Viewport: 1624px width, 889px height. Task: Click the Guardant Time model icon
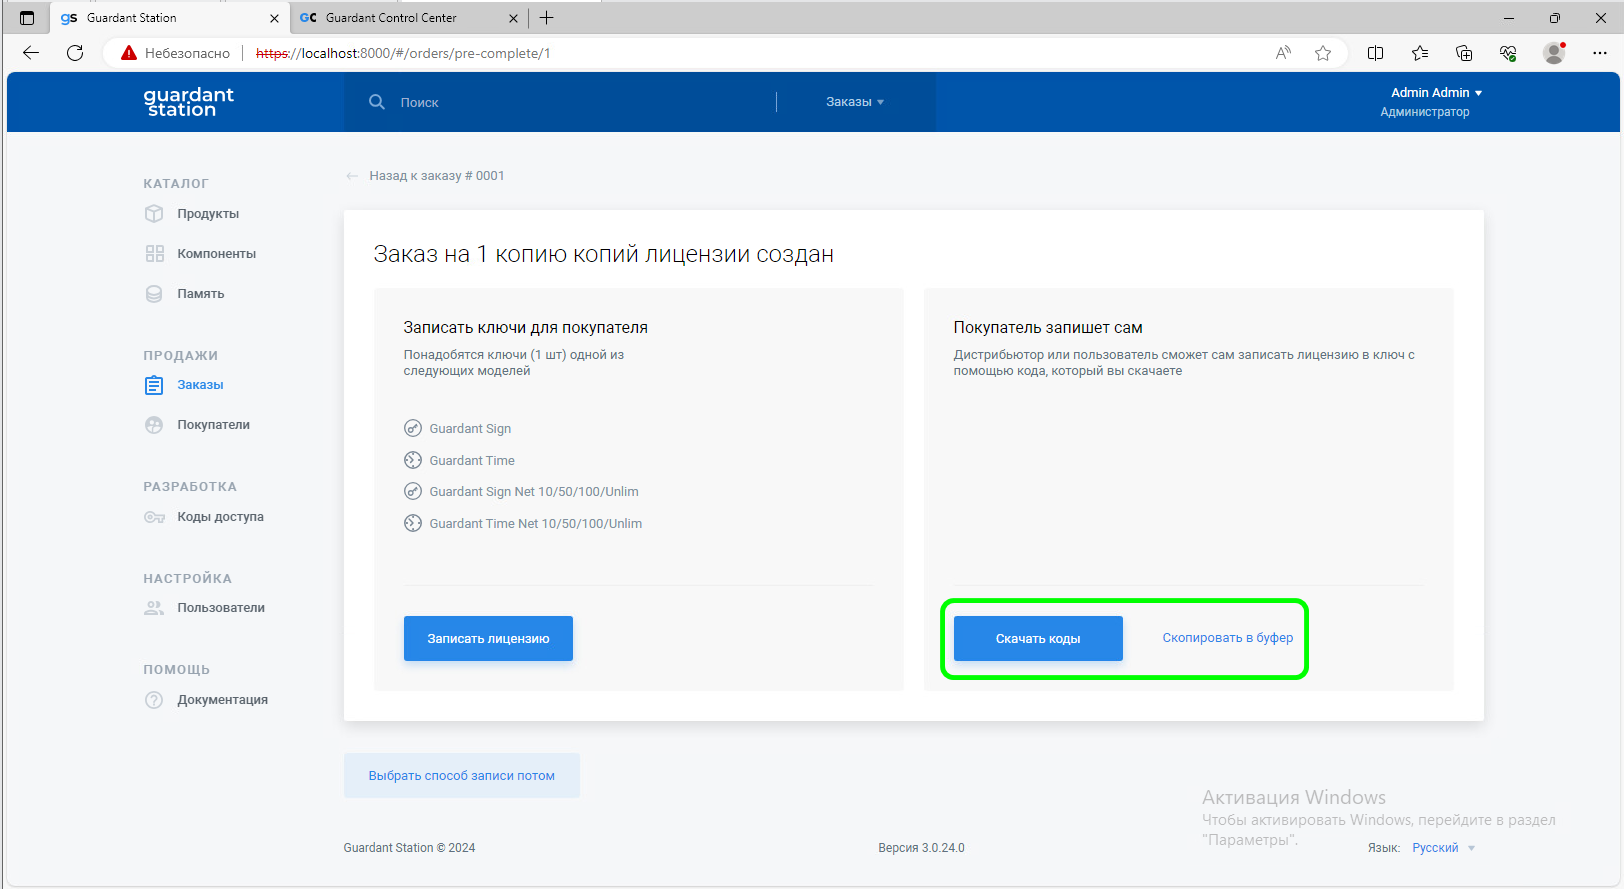click(413, 461)
